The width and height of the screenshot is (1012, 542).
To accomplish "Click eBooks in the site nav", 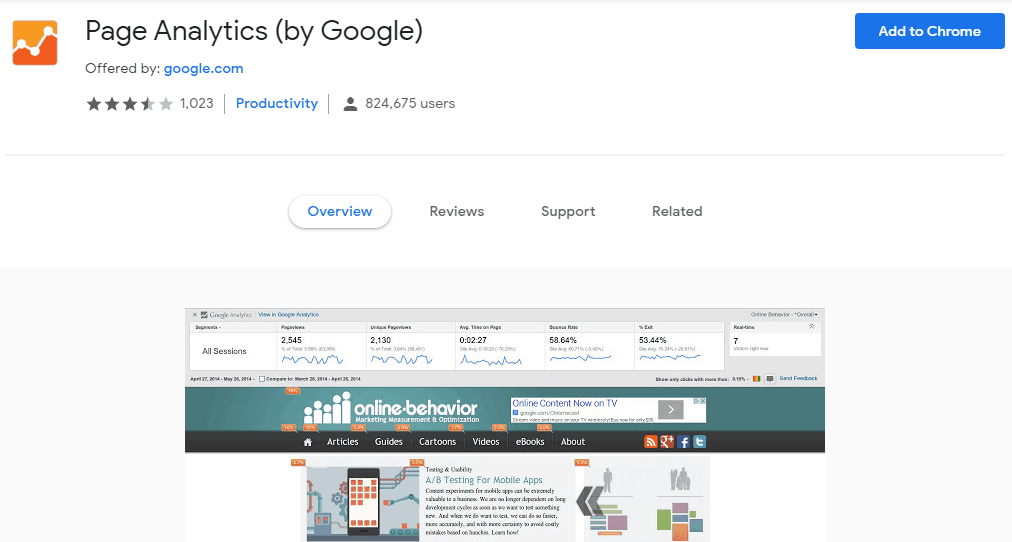I will pyautogui.click(x=530, y=442).
